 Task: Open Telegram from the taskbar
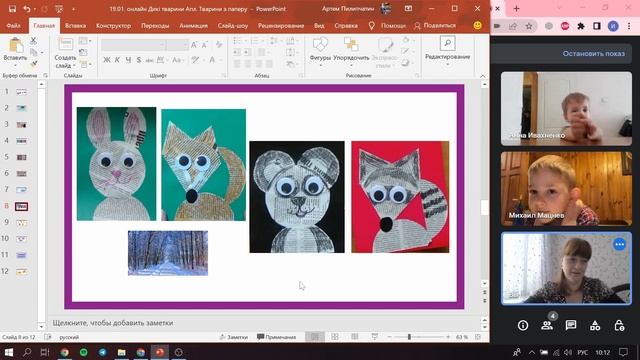(102, 352)
